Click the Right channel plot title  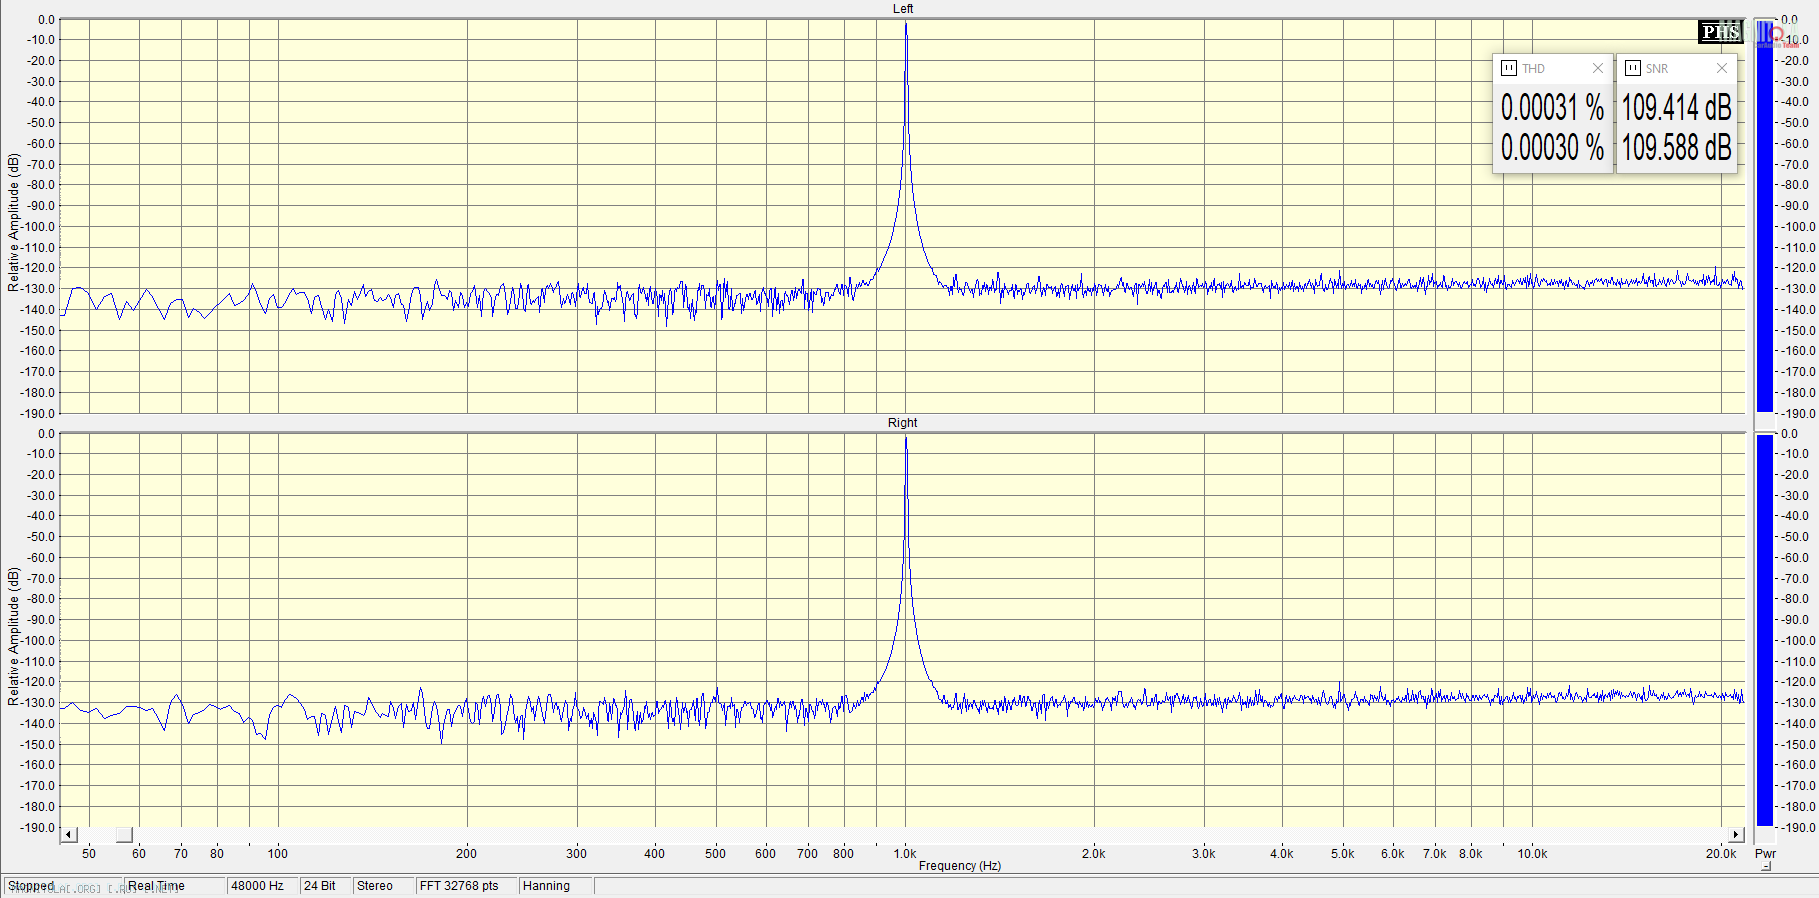[x=903, y=423]
